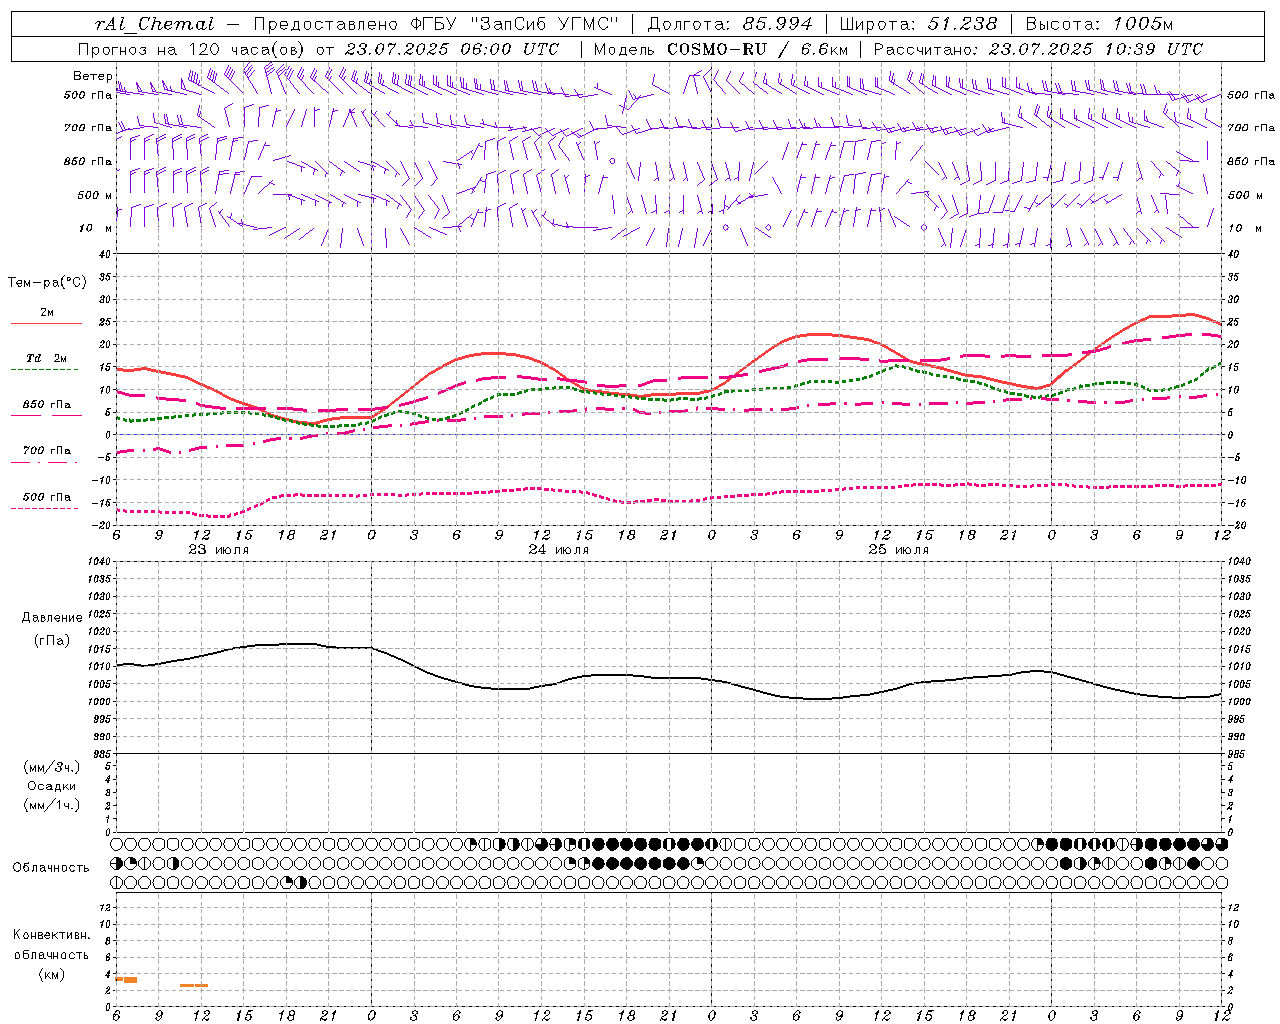This screenshot has height=1024, width=1280.
Task: Click the latitude value Широта: 51.238
Action: click(918, 24)
